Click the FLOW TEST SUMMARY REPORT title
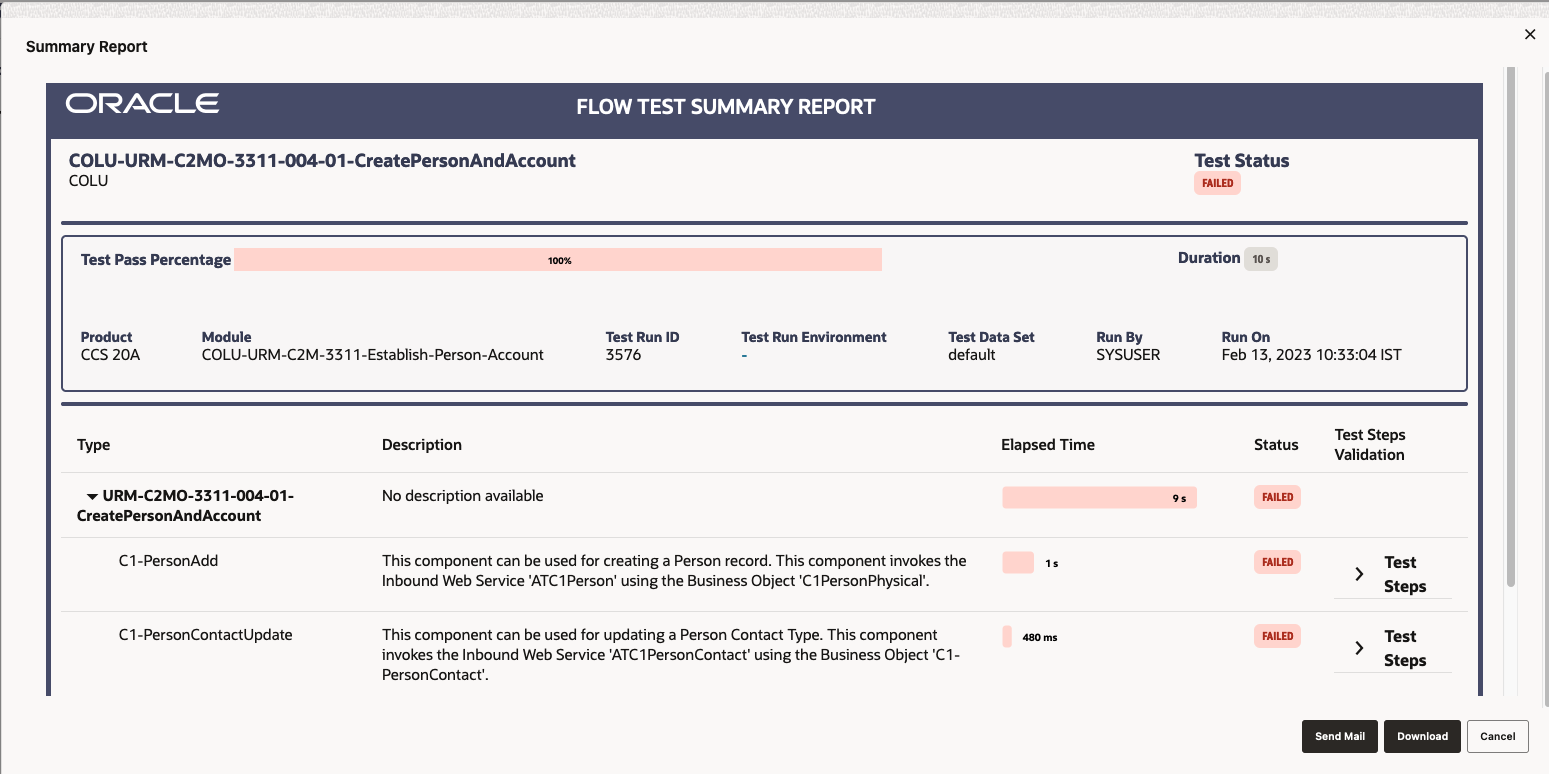This screenshot has width=1549, height=774. coord(726,106)
